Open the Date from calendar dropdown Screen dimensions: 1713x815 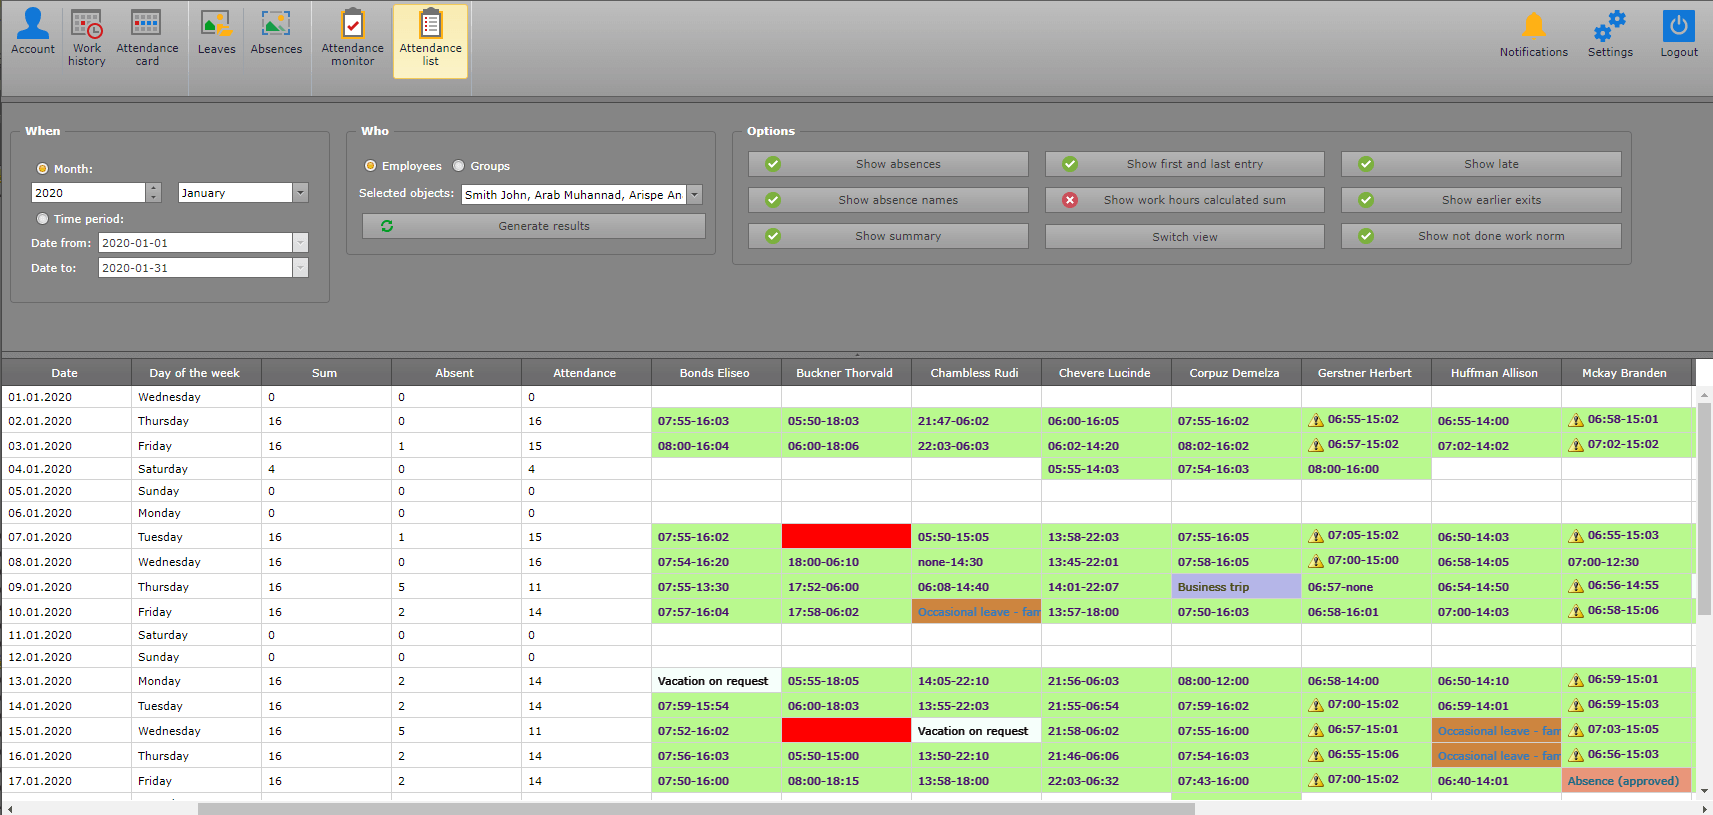pyautogui.click(x=300, y=243)
